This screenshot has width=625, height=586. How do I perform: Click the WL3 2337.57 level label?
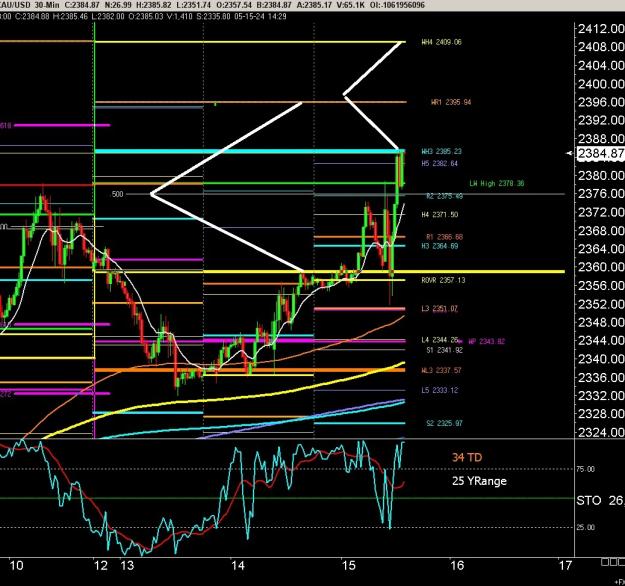point(441,370)
